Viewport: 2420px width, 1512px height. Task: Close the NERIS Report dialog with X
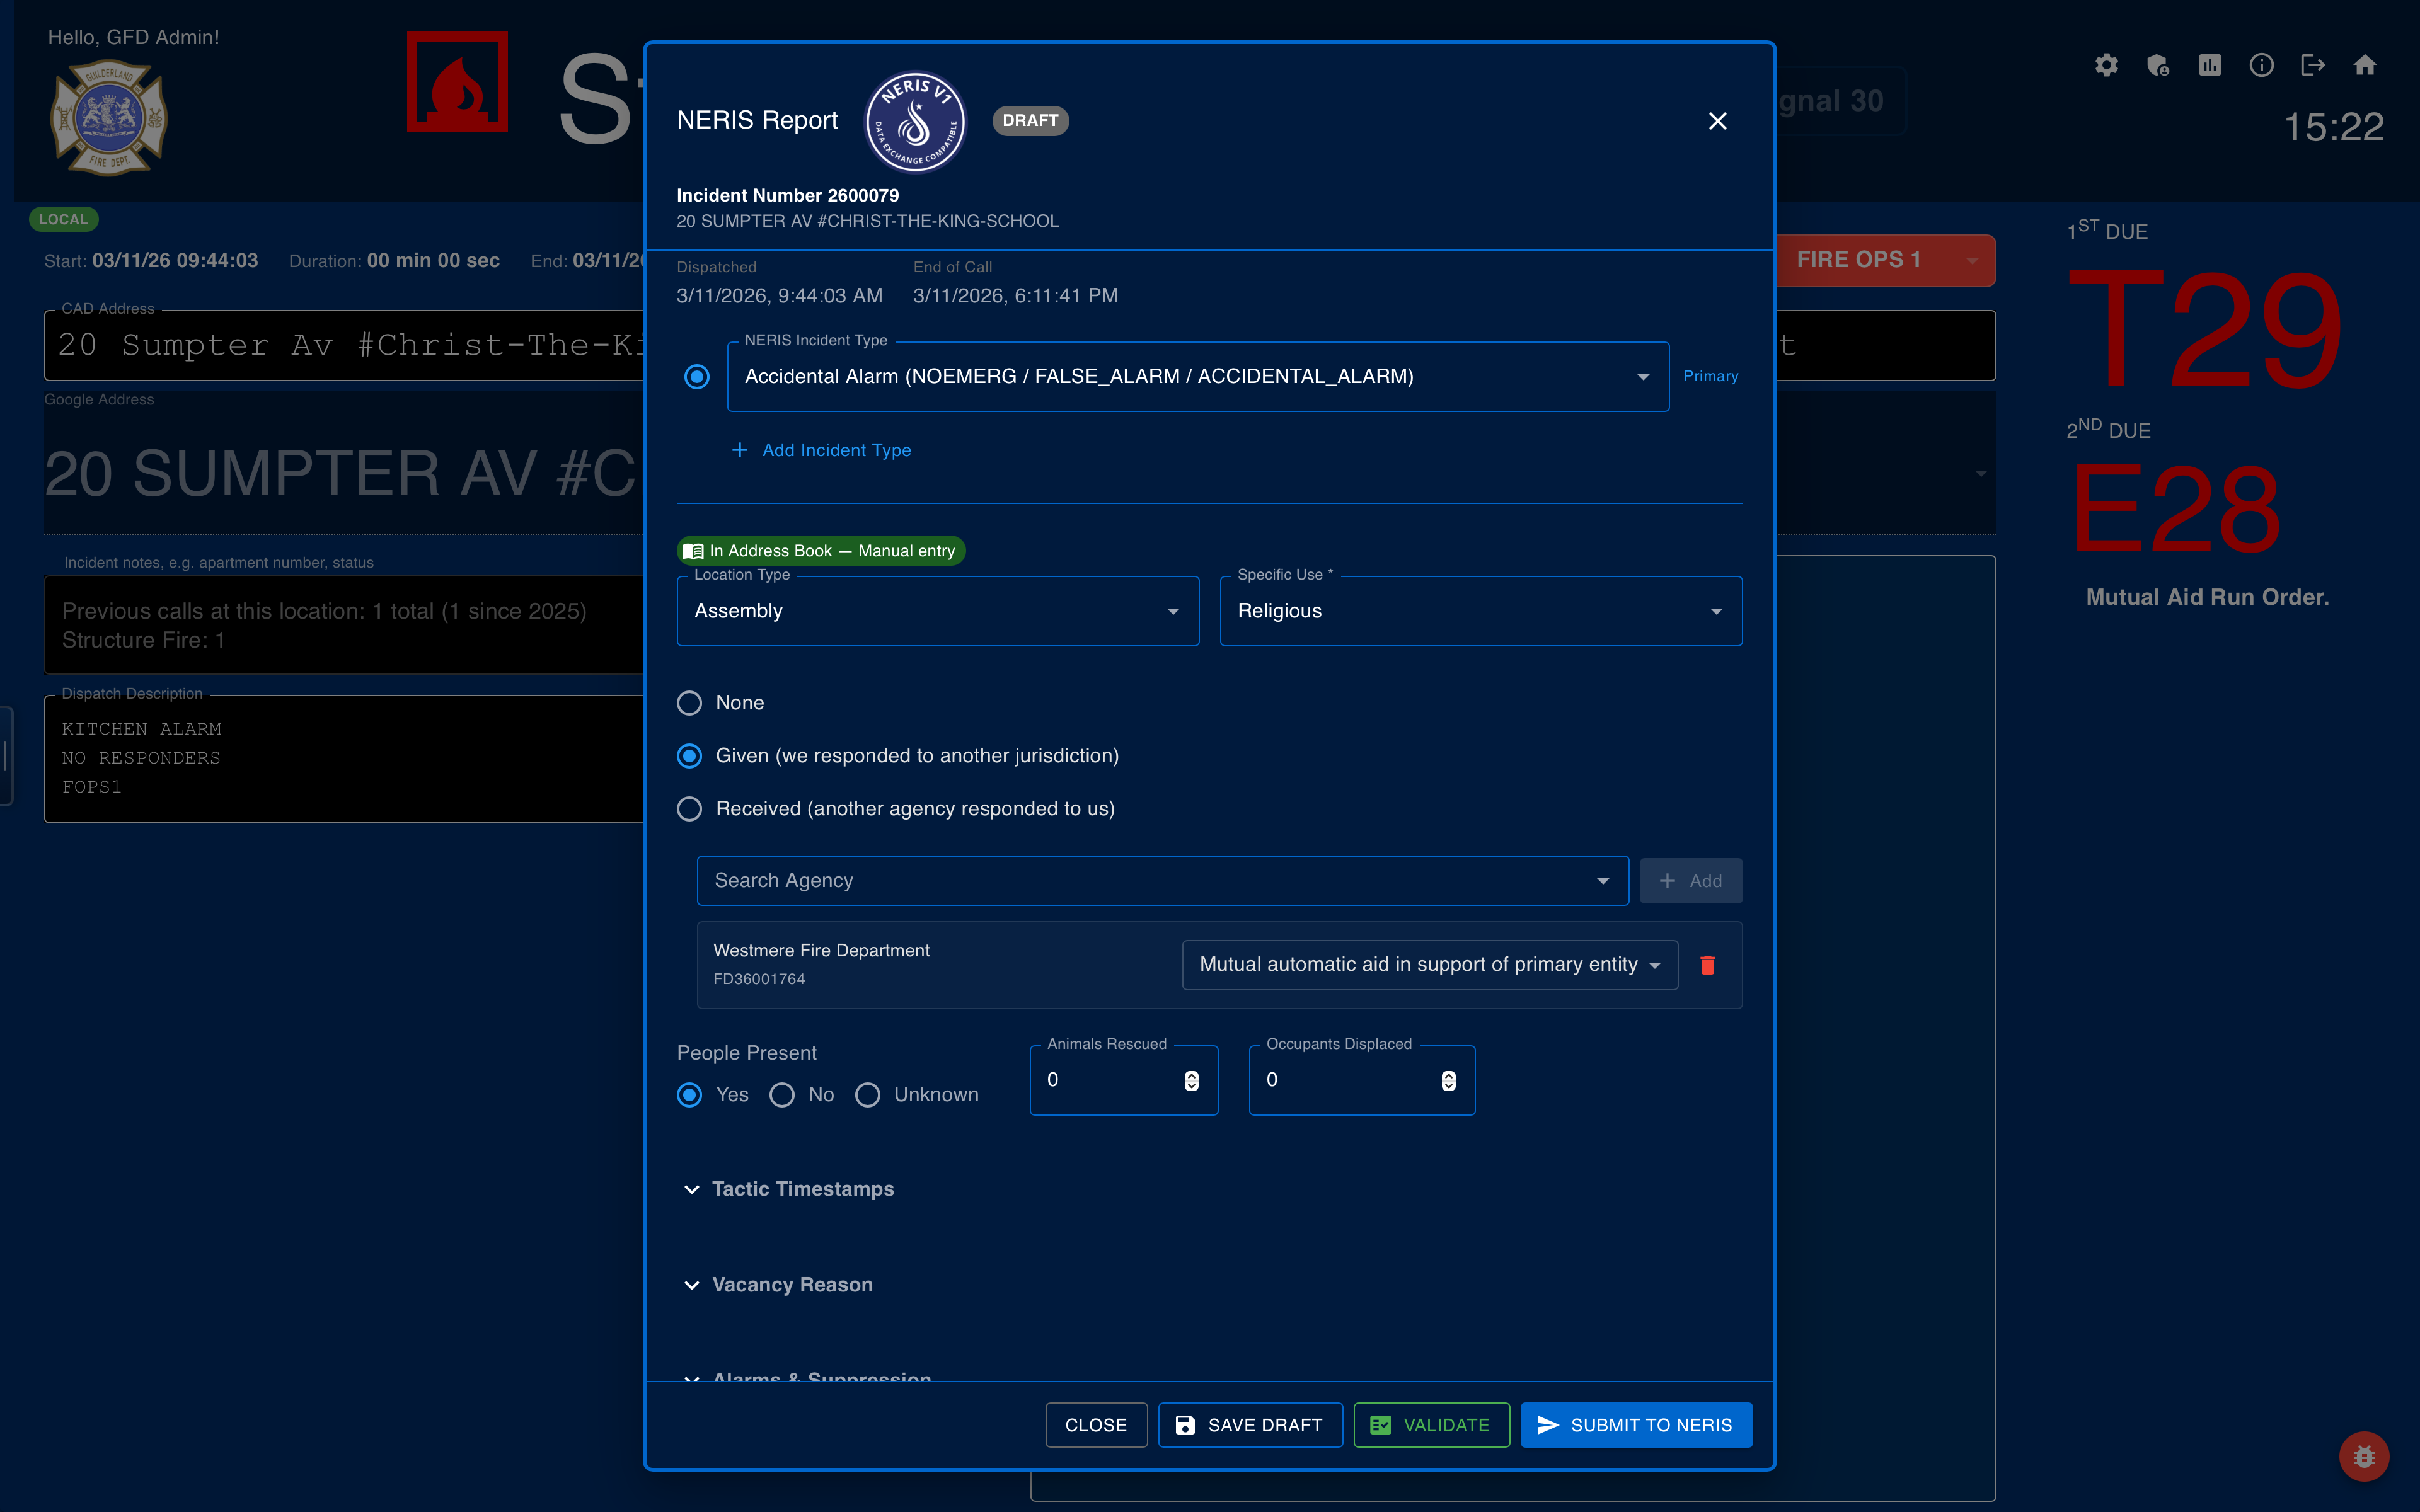coord(1718,121)
